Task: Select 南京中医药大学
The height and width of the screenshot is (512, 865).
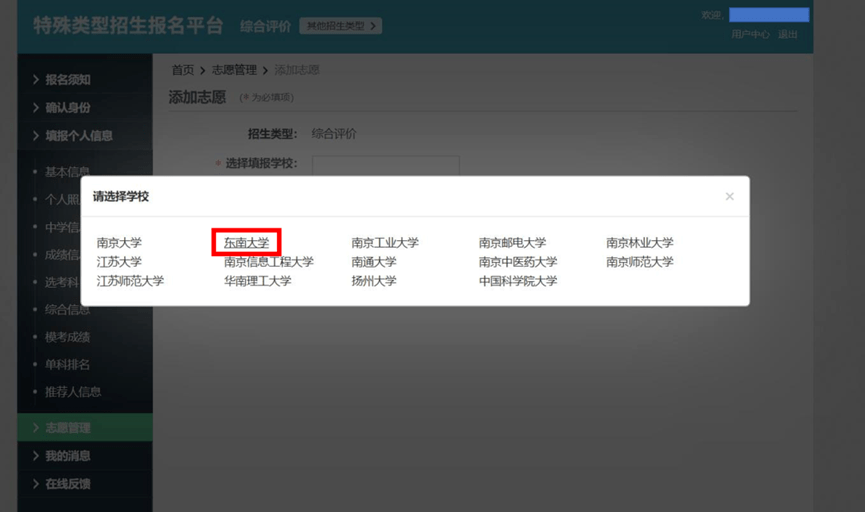Action: click(518, 262)
